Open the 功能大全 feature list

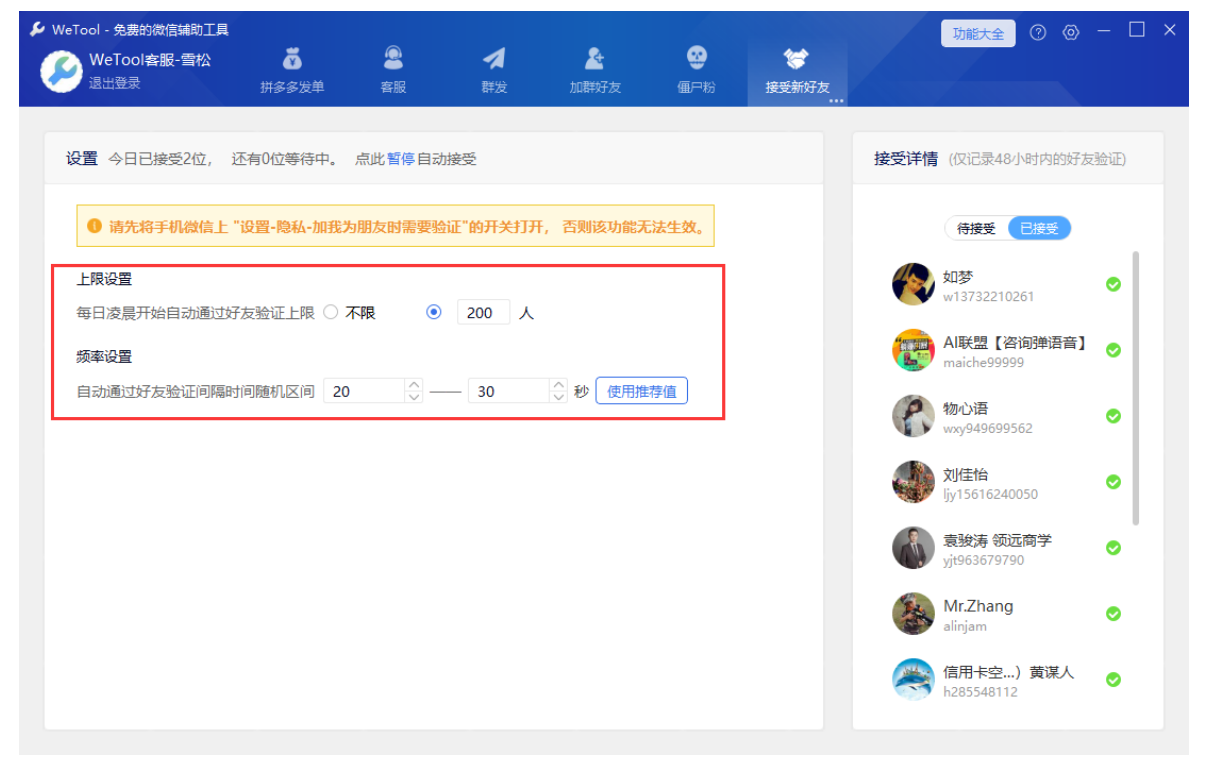[978, 33]
